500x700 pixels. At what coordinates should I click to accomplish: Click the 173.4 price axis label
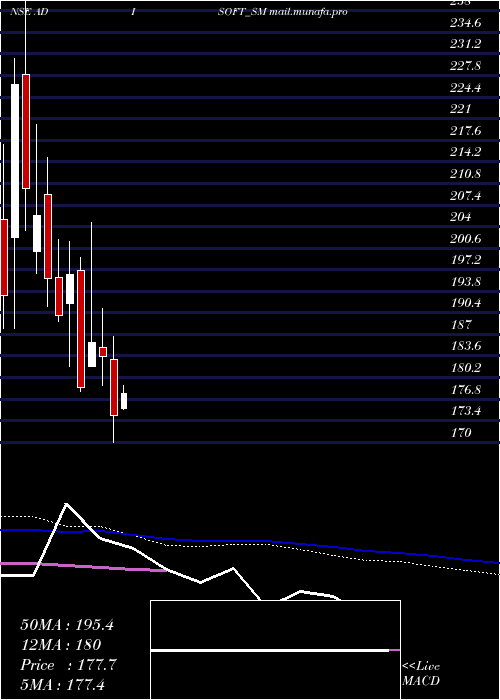point(466,411)
